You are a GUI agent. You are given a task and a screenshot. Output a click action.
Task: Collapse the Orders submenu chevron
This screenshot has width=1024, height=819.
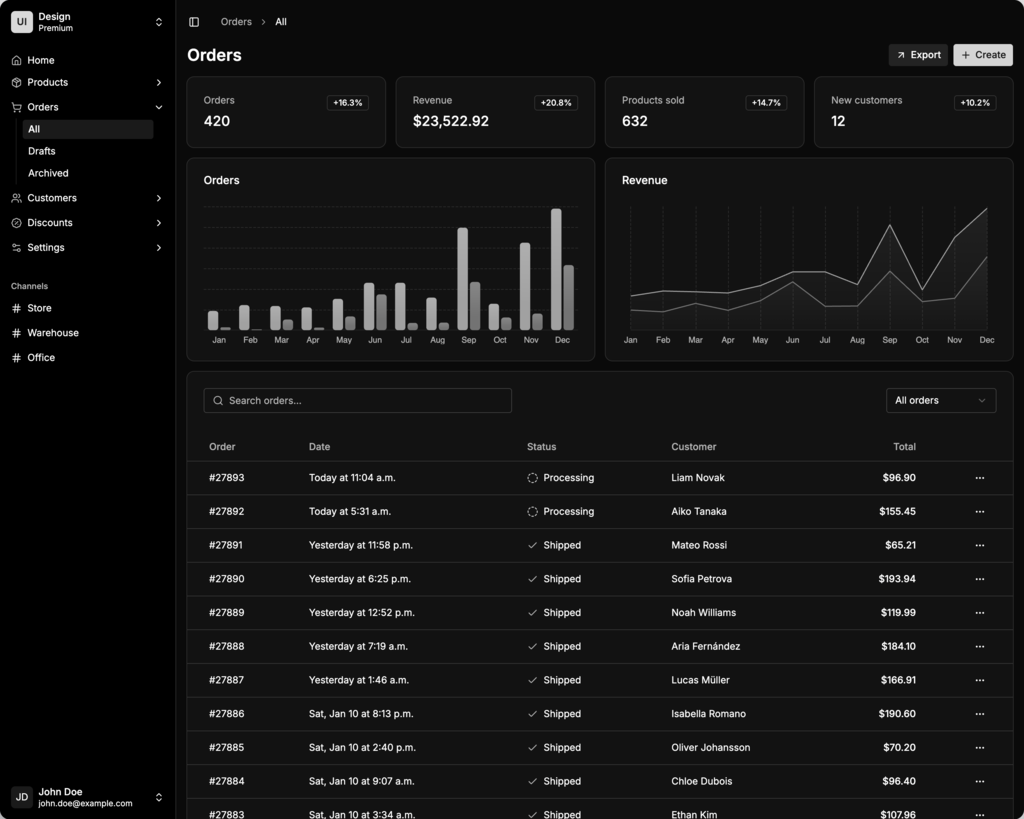click(159, 107)
